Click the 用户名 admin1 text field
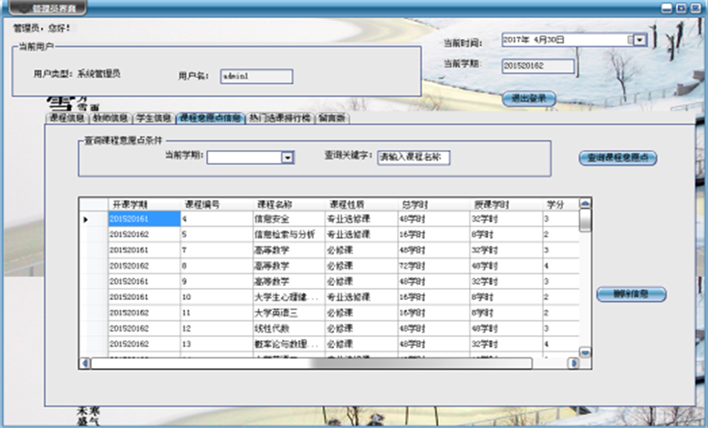The image size is (708, 428). click(256, 75)
